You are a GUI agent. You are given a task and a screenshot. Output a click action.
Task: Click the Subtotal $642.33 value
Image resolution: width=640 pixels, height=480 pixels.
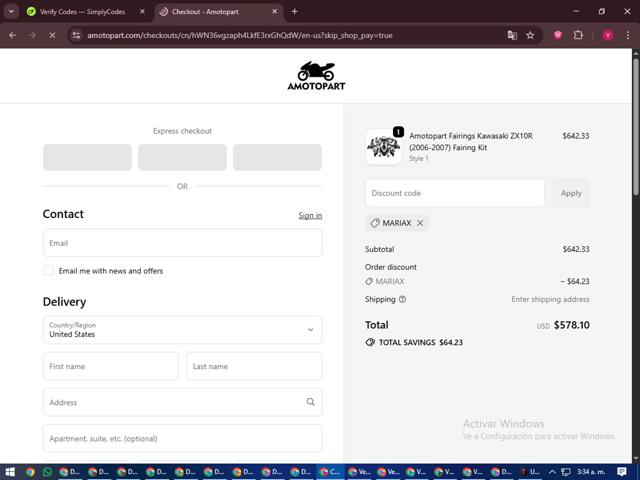point(576,249)
